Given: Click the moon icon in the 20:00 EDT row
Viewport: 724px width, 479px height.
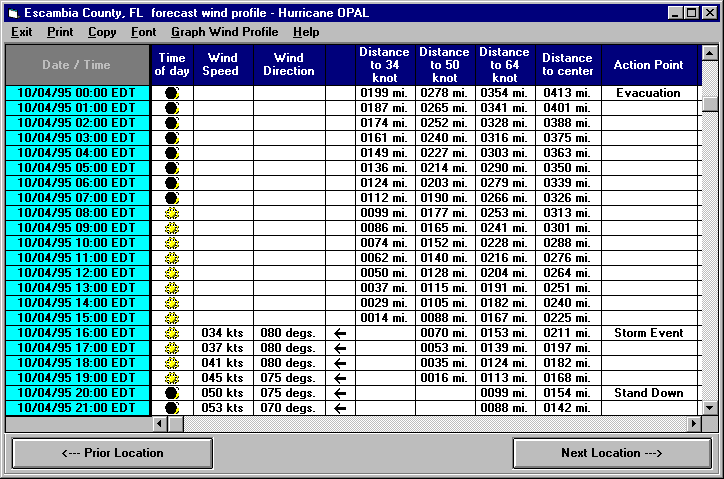Looking at the screenshot, I should pyautogui.click(x=171, y=393).
